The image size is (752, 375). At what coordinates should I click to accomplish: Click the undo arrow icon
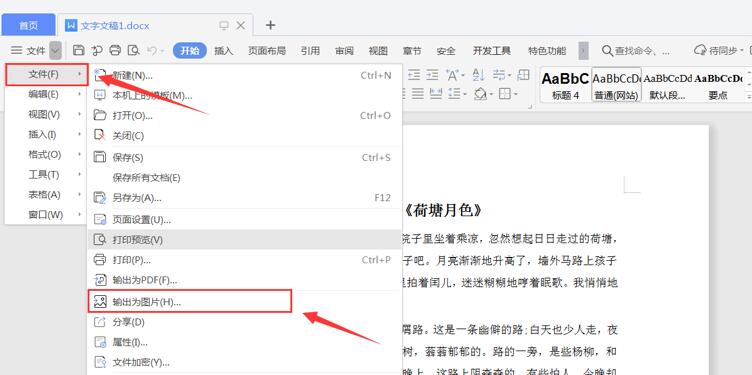[x=152, y=50]
